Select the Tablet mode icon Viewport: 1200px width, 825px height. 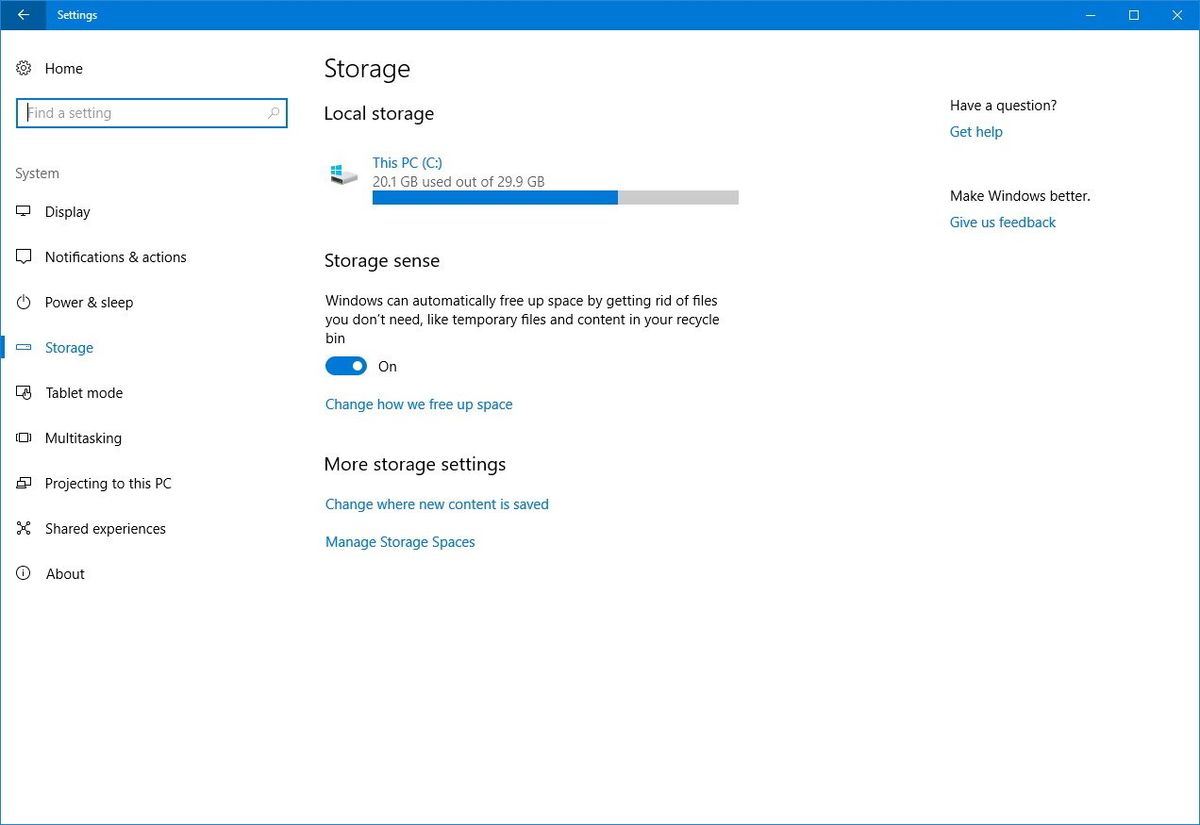[24, 393]
